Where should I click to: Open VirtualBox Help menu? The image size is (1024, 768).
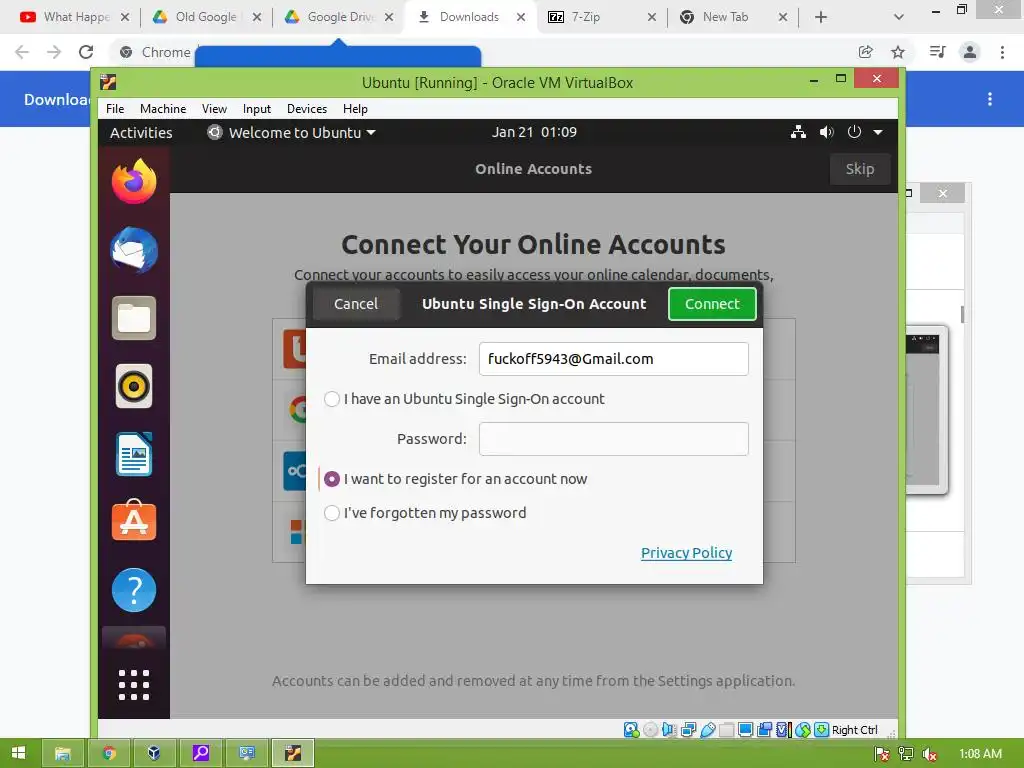pyautogui.click(x=355, y=108)
